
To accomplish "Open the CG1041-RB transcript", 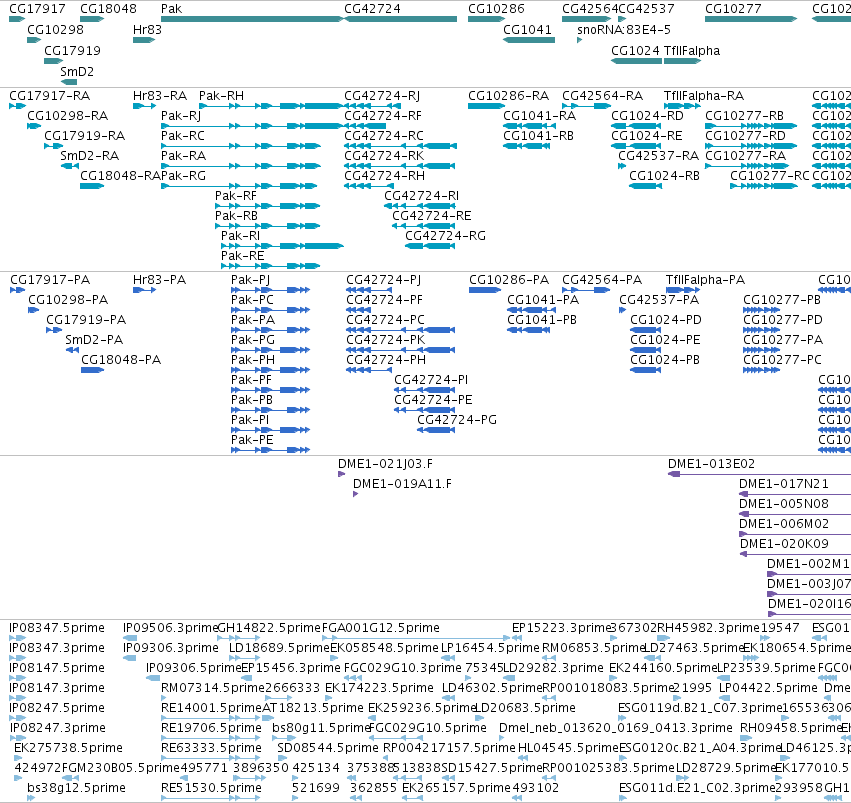I will click(x=526, y=146).
